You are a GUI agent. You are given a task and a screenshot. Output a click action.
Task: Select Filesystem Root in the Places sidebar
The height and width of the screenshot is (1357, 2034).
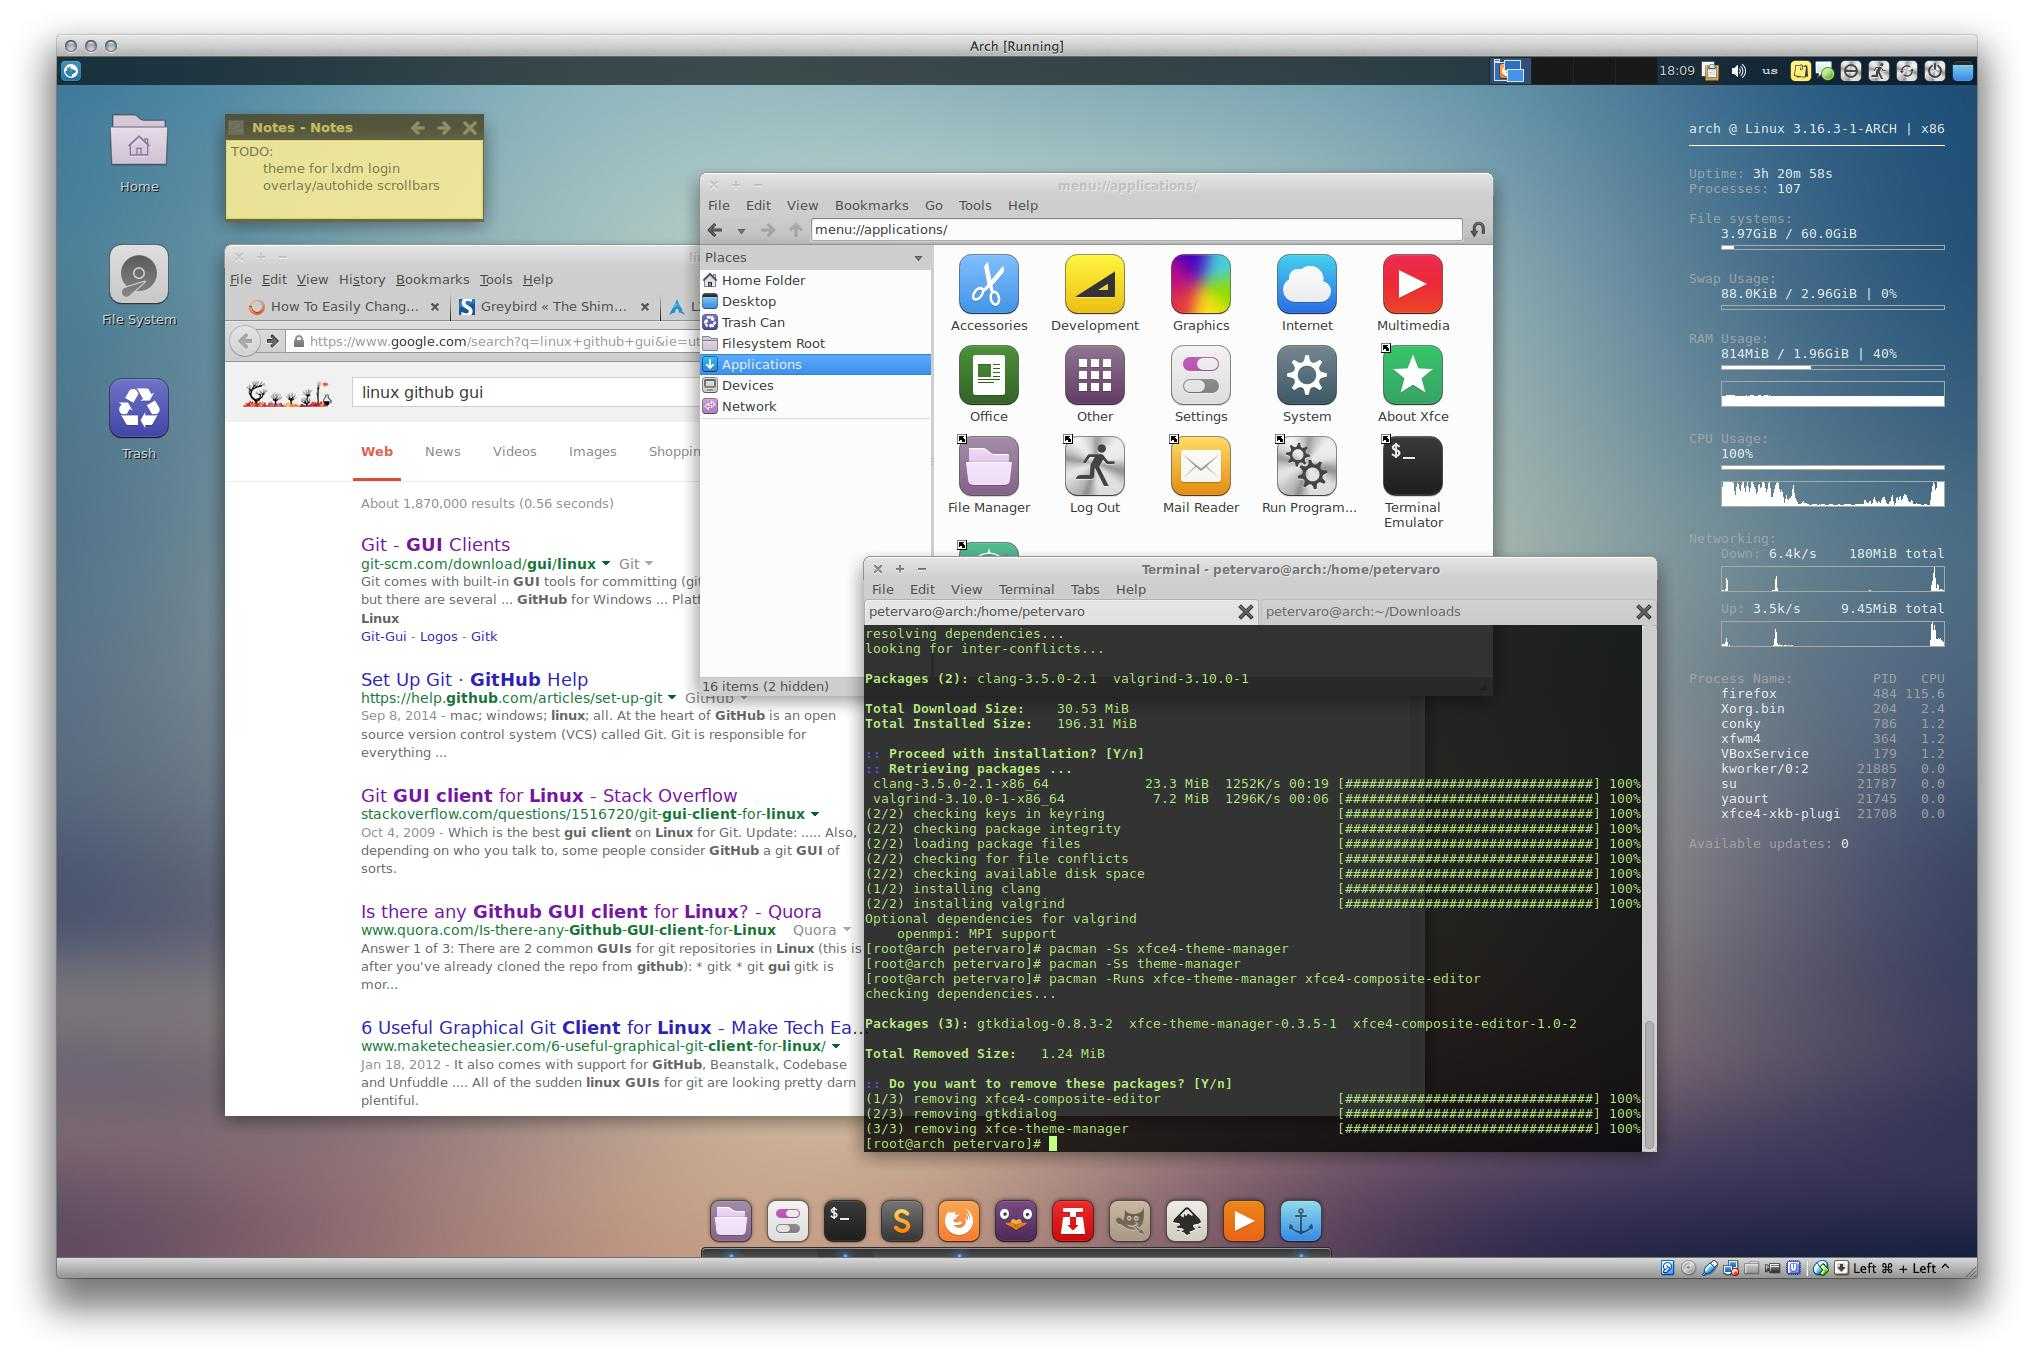tap(815, 344)
